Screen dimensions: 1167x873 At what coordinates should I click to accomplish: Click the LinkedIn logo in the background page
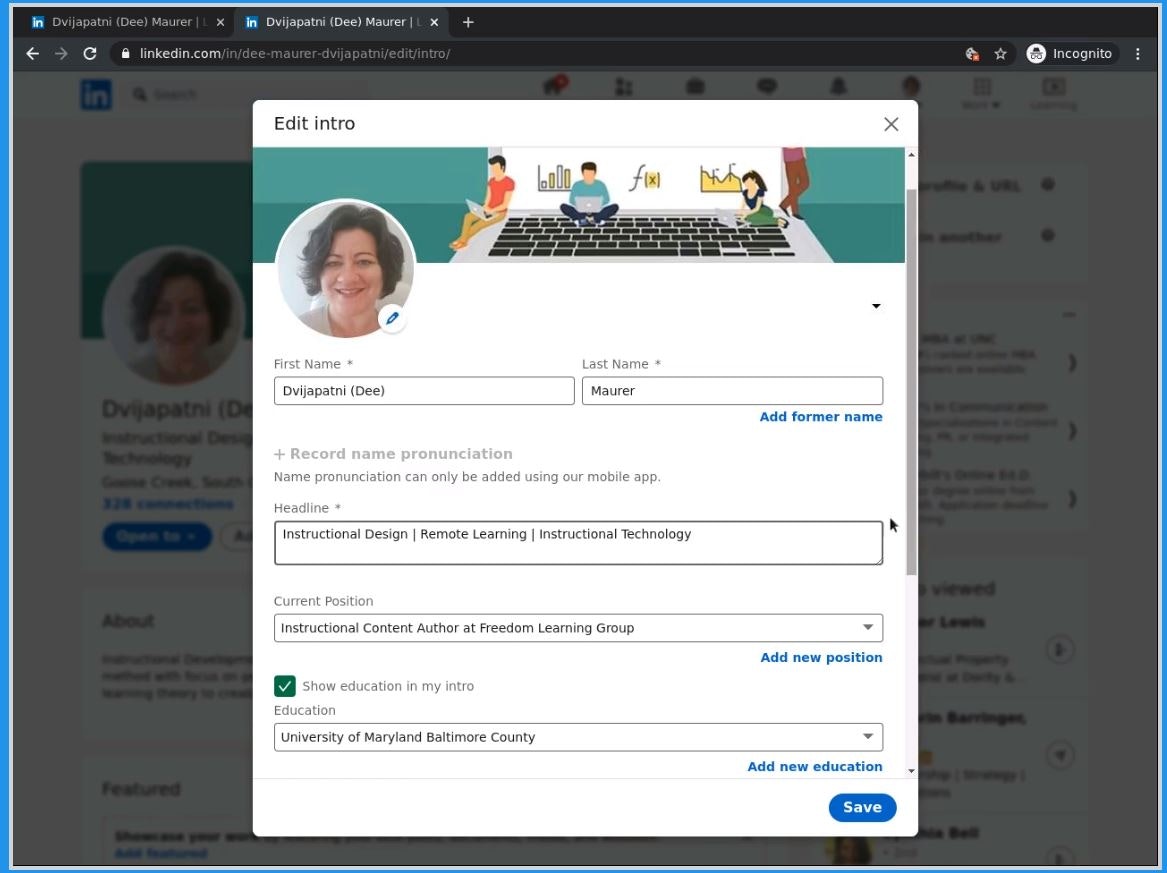(x=96, y=95)
